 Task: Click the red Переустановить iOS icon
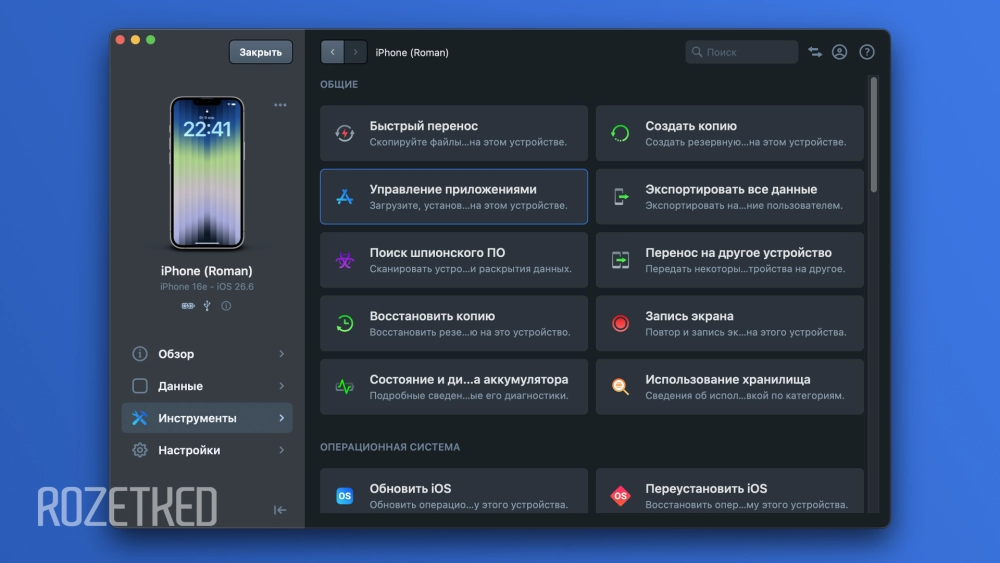tap(620, 495)
